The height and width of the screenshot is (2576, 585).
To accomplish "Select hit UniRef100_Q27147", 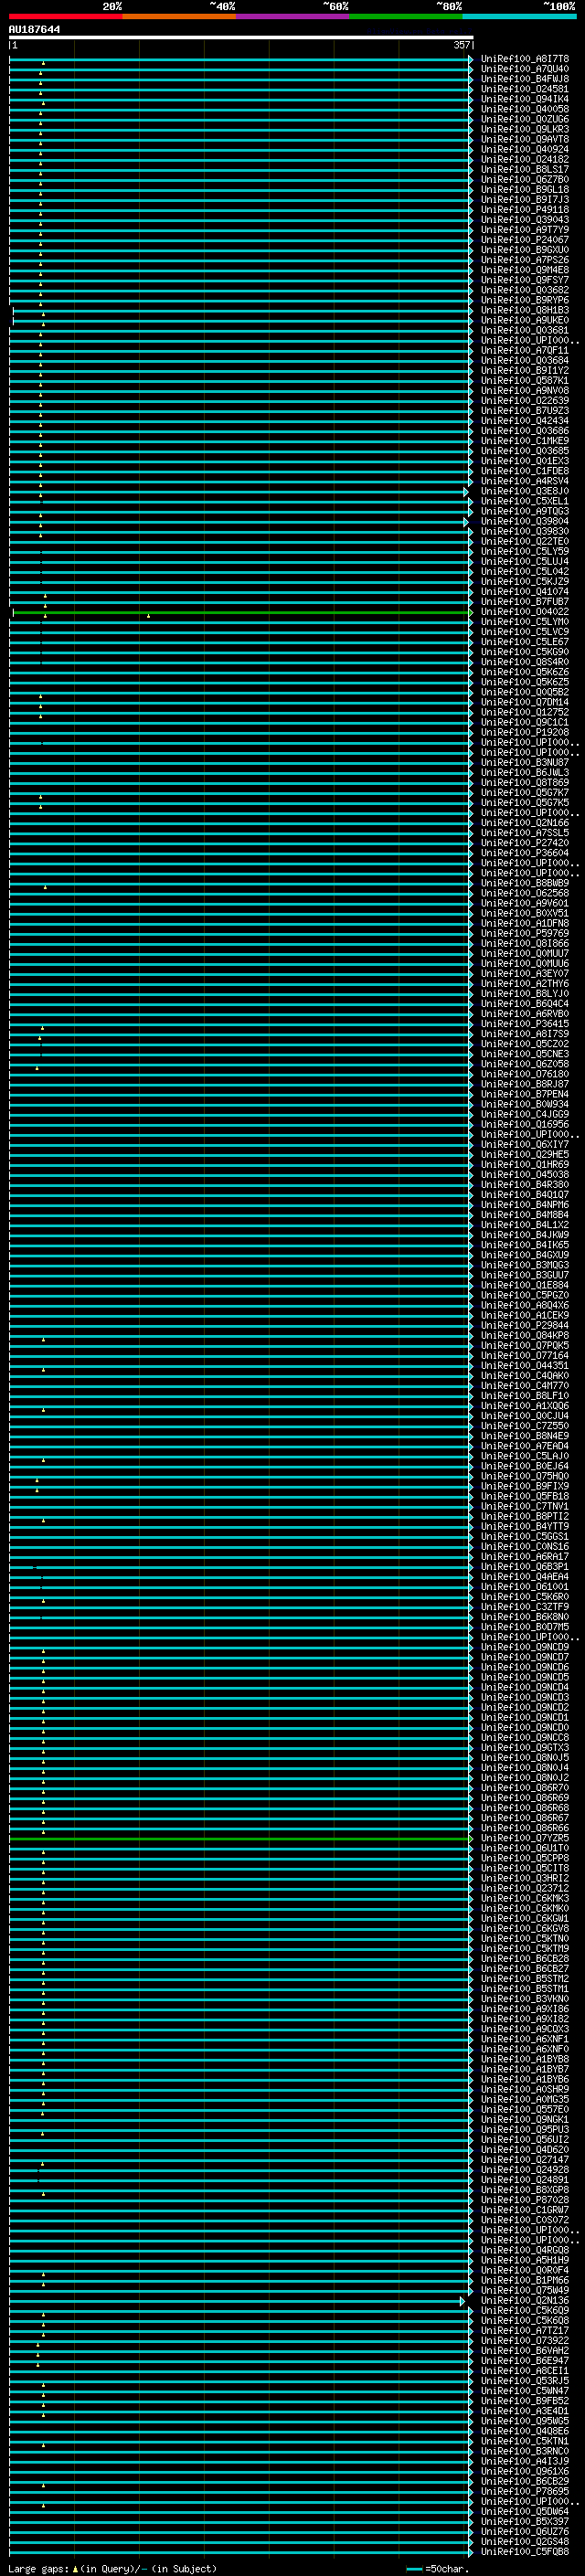I will point(524,2160).
